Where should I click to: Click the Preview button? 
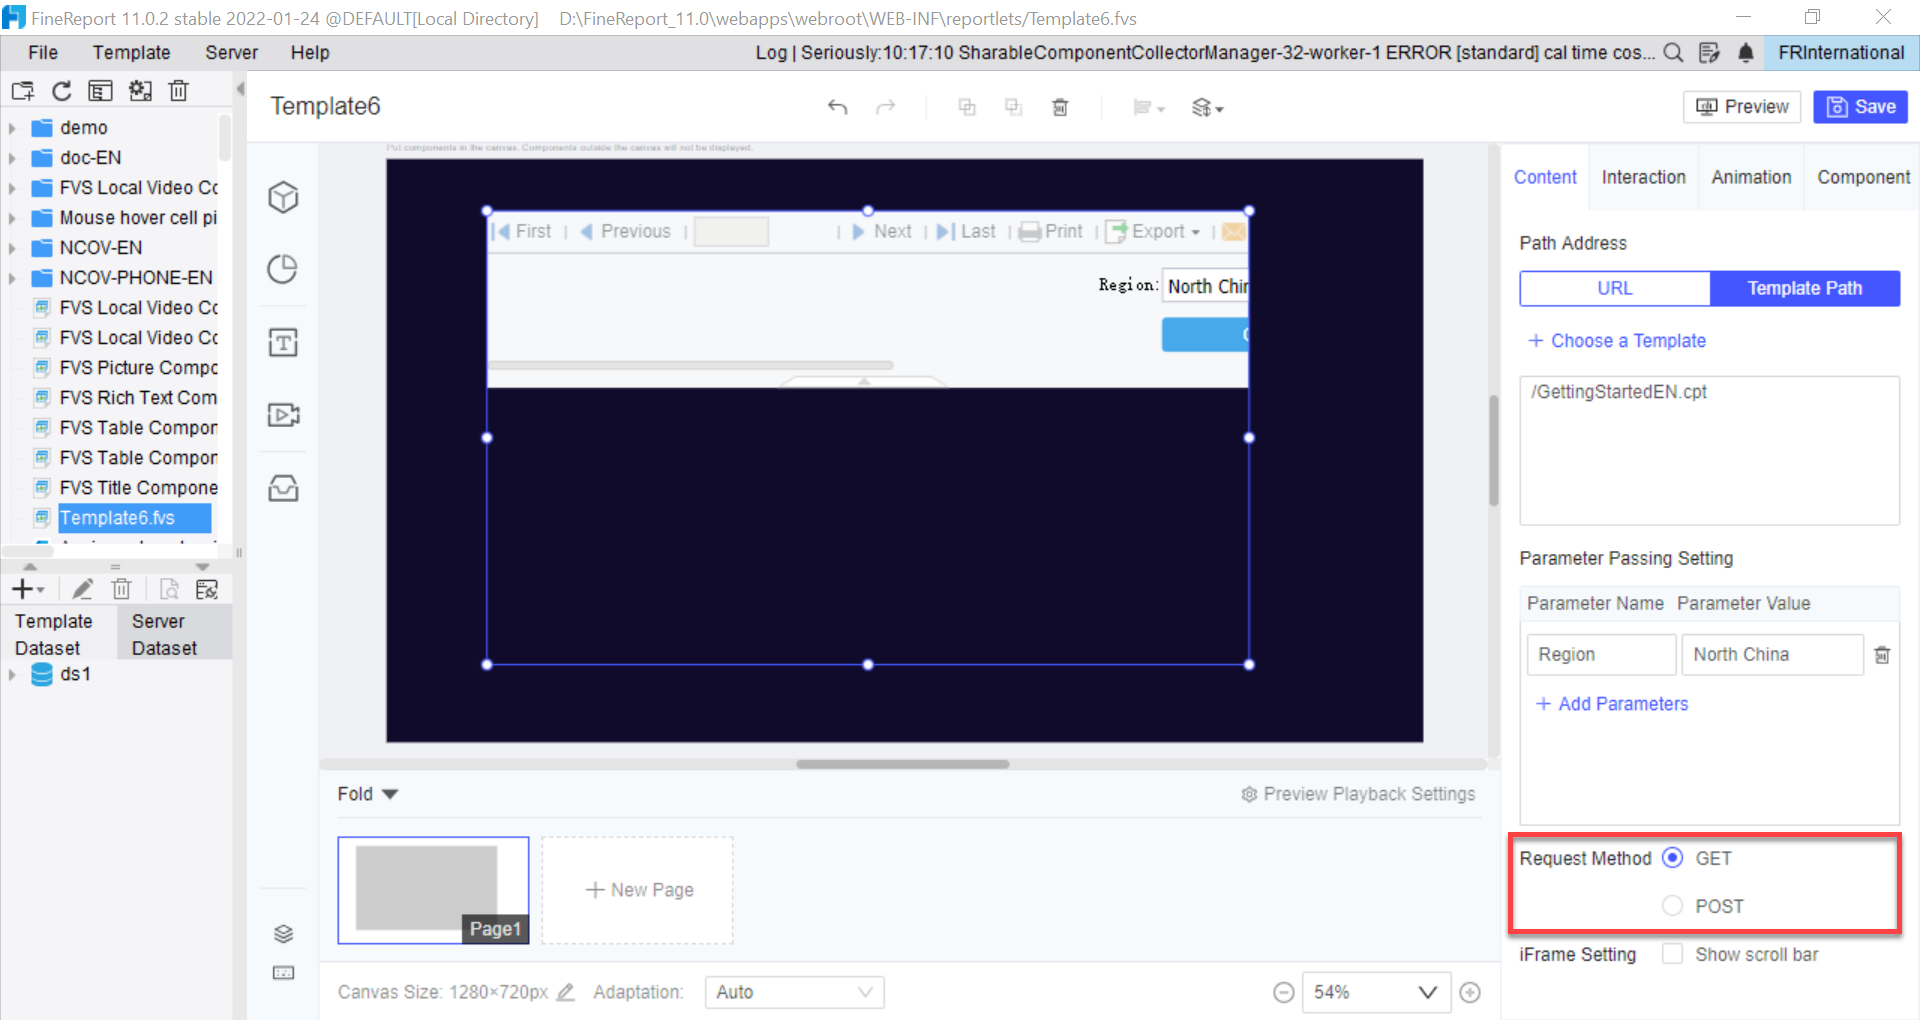click(x=1741, y=106)
